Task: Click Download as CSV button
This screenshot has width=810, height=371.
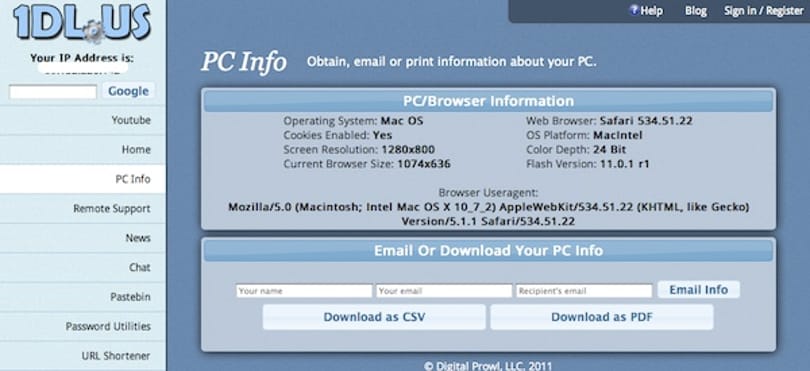Action: pyautogui.click(x=374, y=317)
